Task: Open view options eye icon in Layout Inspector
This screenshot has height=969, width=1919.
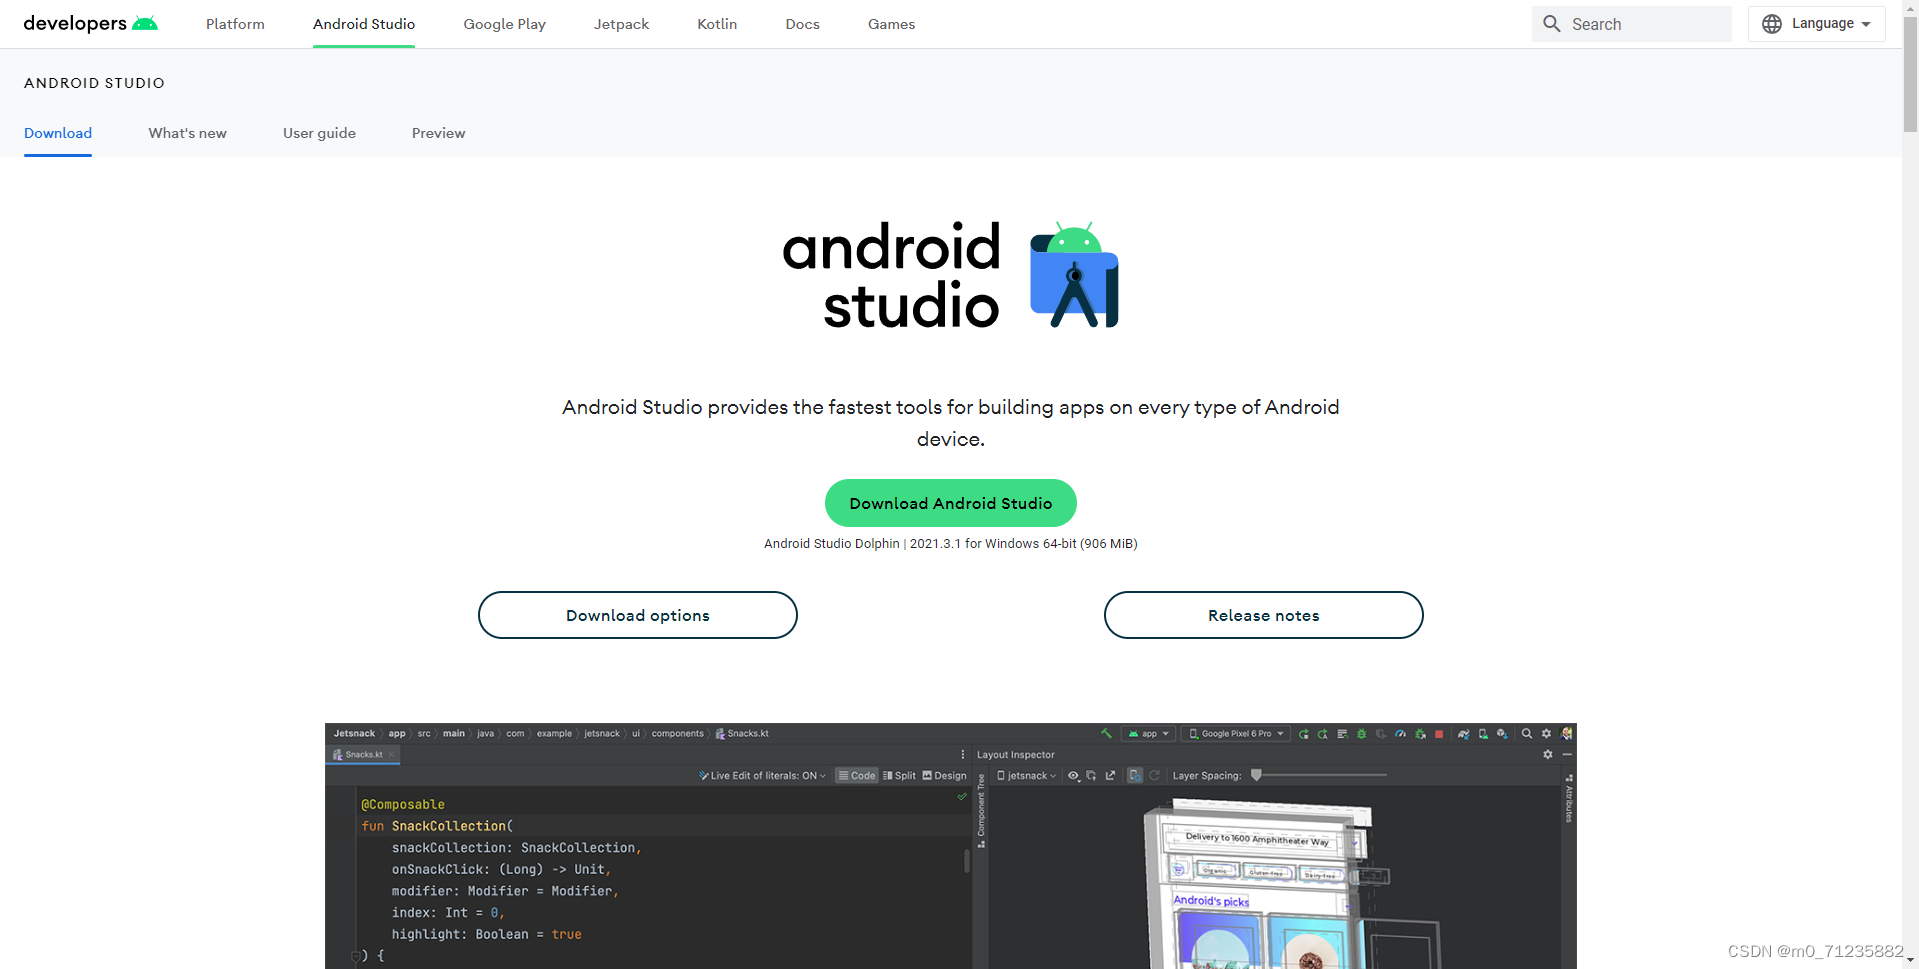Action: tap(1073, 775)
